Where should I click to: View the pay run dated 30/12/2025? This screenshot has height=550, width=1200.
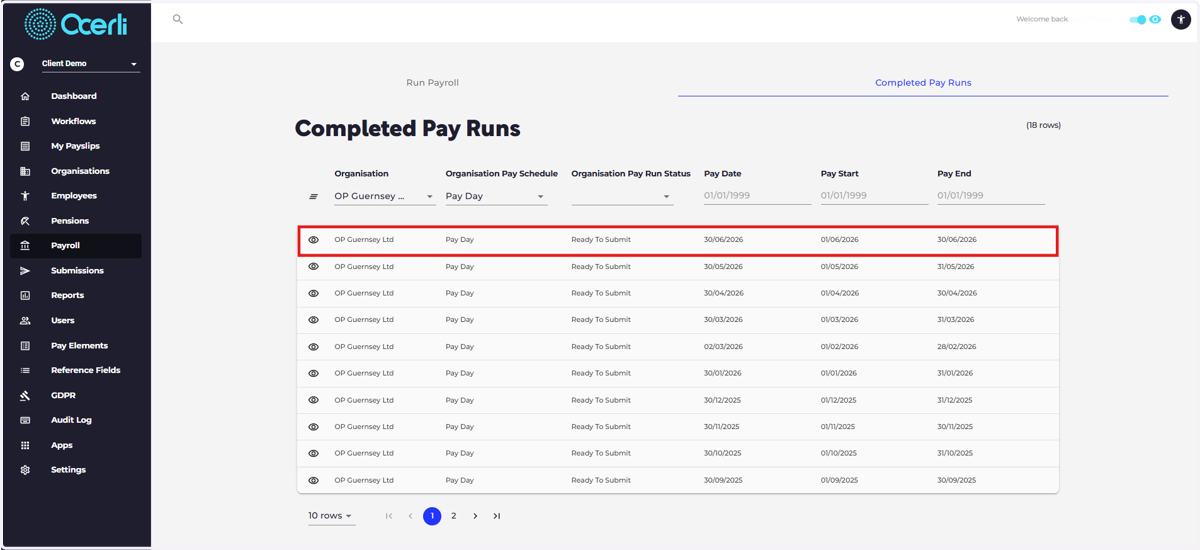click(x=313, y=400)
